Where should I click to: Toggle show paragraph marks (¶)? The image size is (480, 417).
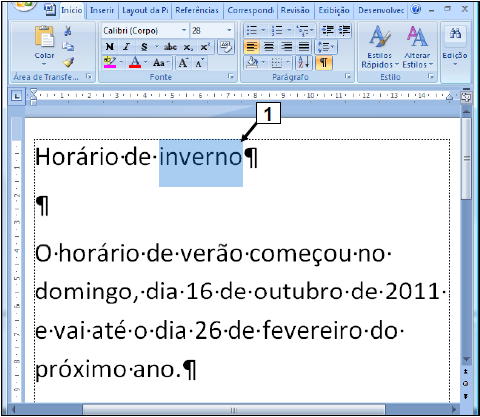point(324,62)
